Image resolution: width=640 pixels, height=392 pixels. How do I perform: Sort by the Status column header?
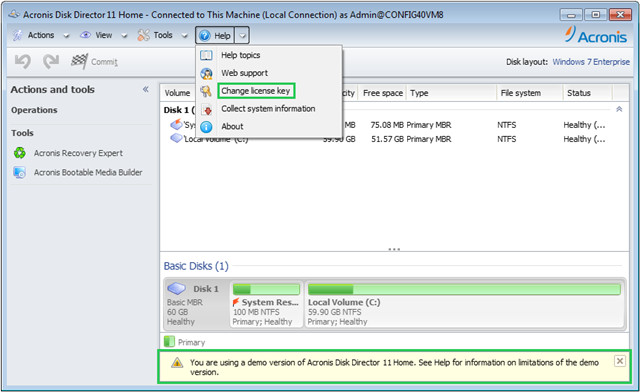579,93
